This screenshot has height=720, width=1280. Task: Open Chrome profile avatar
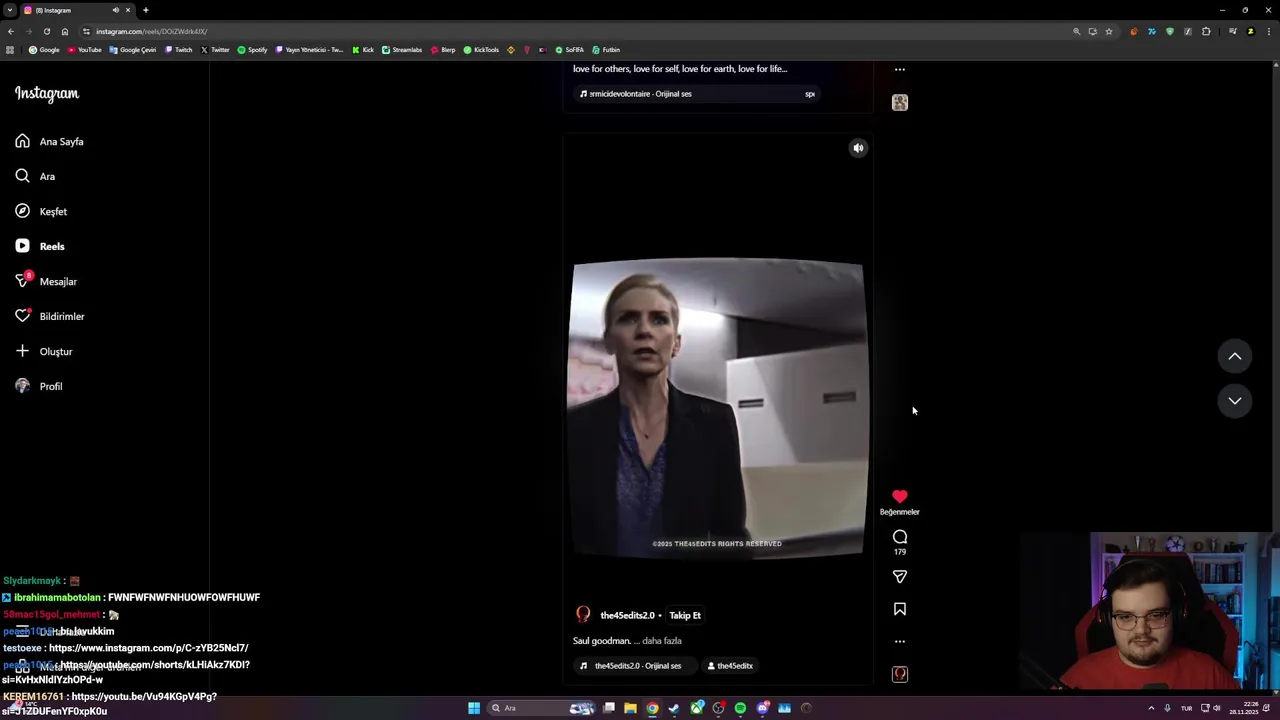pyautogui.click(x=1250, y=31)
